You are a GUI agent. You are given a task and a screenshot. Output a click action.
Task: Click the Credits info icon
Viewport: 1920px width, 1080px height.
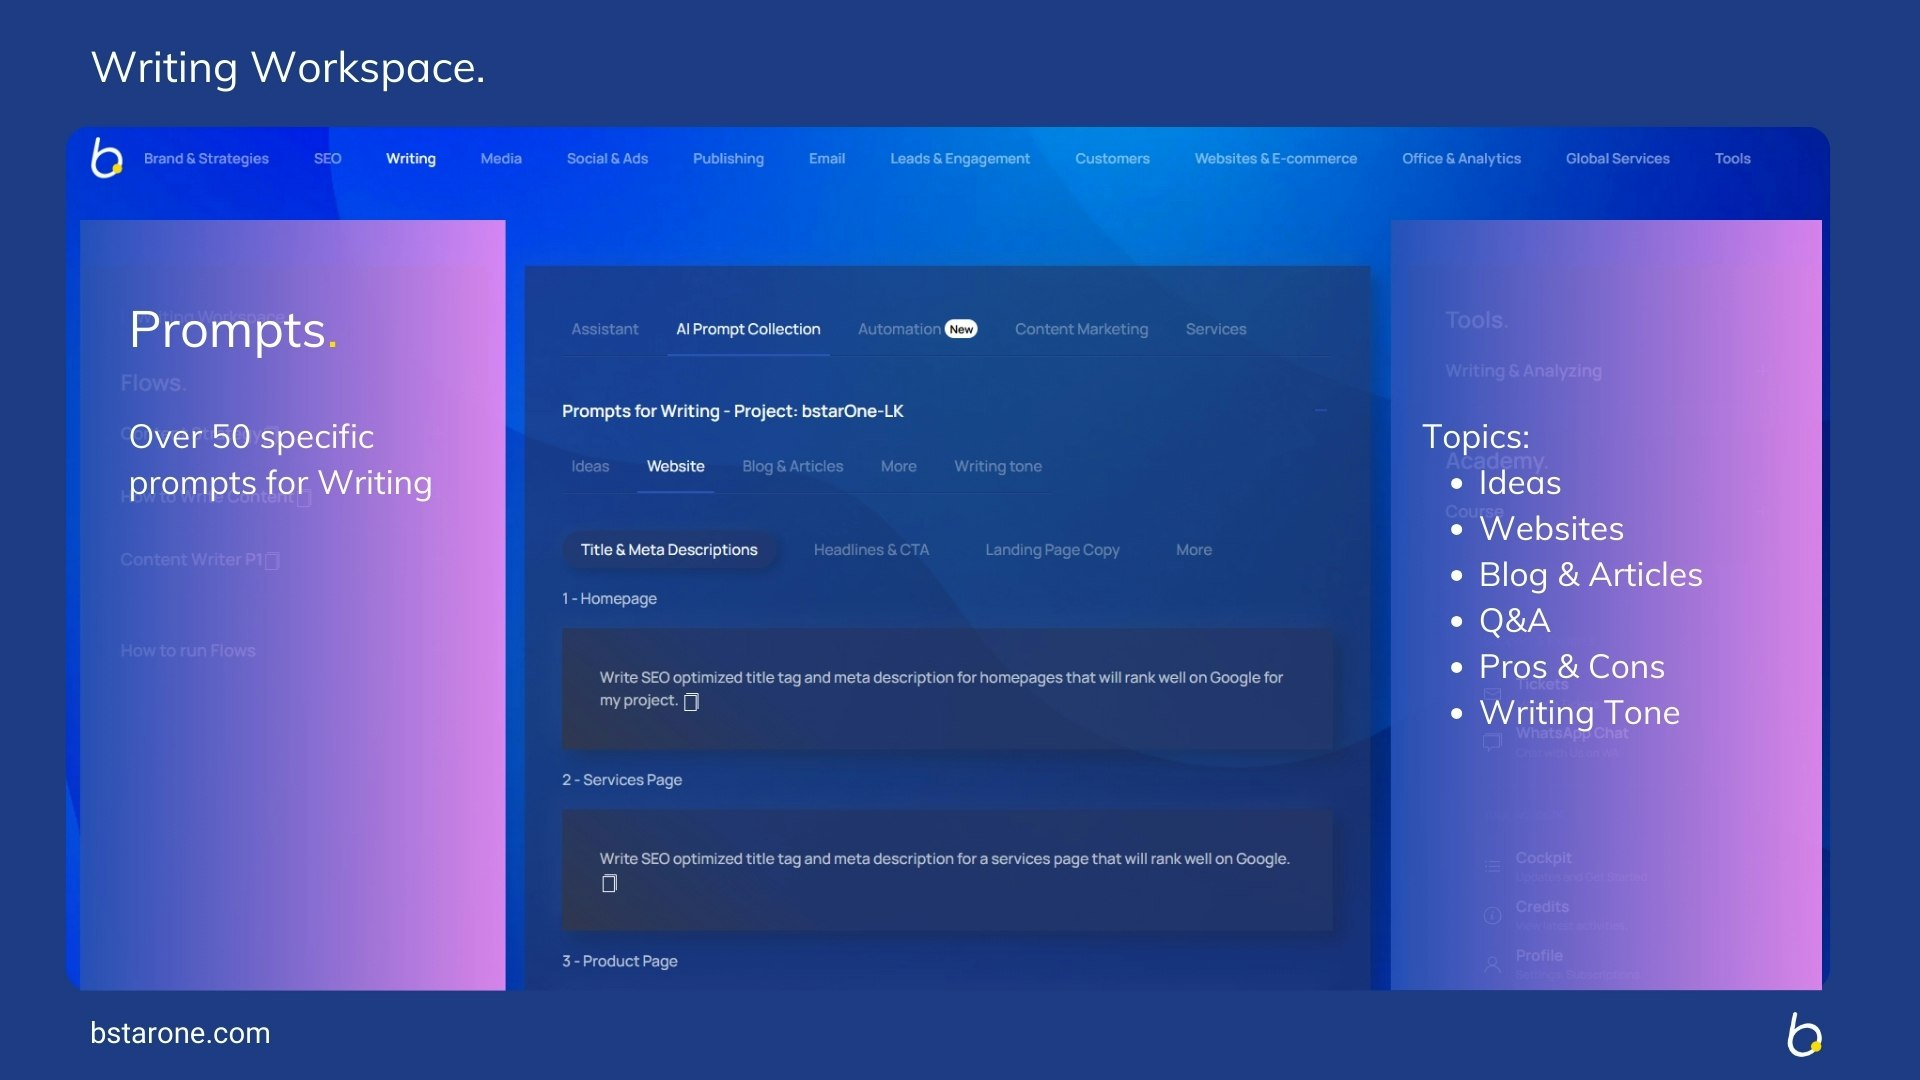tap(1492, 915)
